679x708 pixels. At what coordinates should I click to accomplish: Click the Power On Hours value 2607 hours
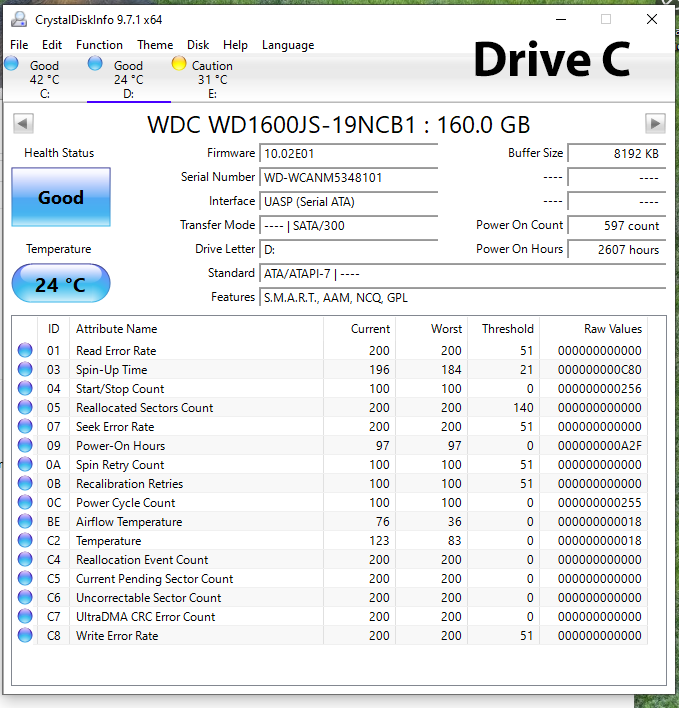coord(616,249)
